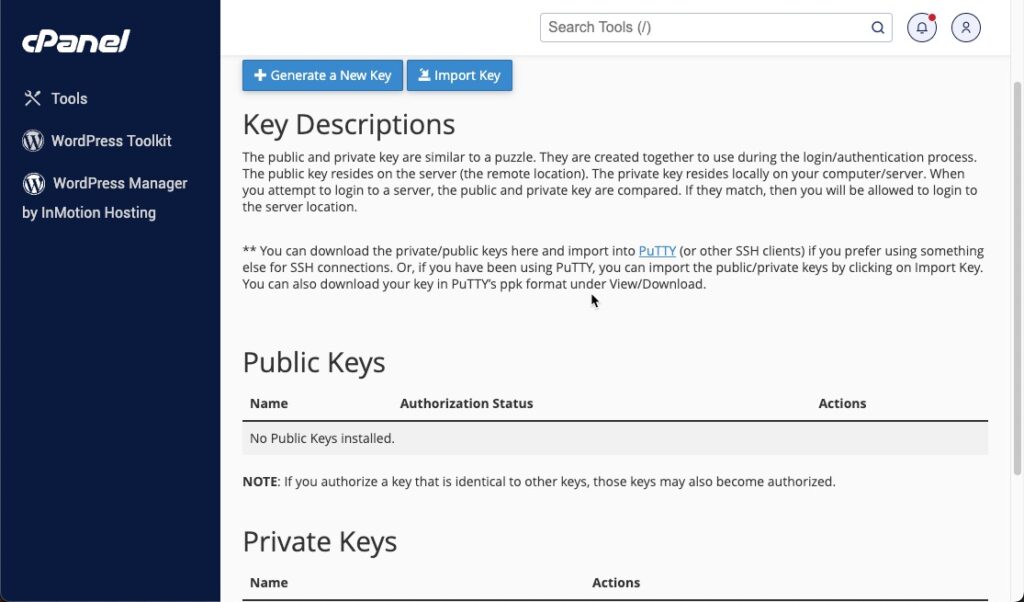Open WordPress Toolkit from the sidebar
This screenshot has width=1024, height=602.
(x=111, y=141)
